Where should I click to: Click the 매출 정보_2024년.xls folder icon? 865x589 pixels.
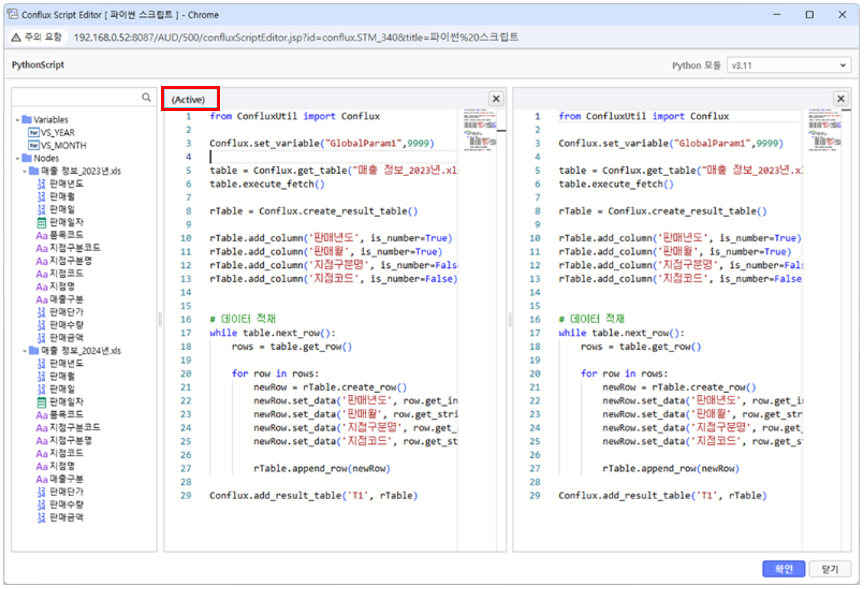click(33, 351)
